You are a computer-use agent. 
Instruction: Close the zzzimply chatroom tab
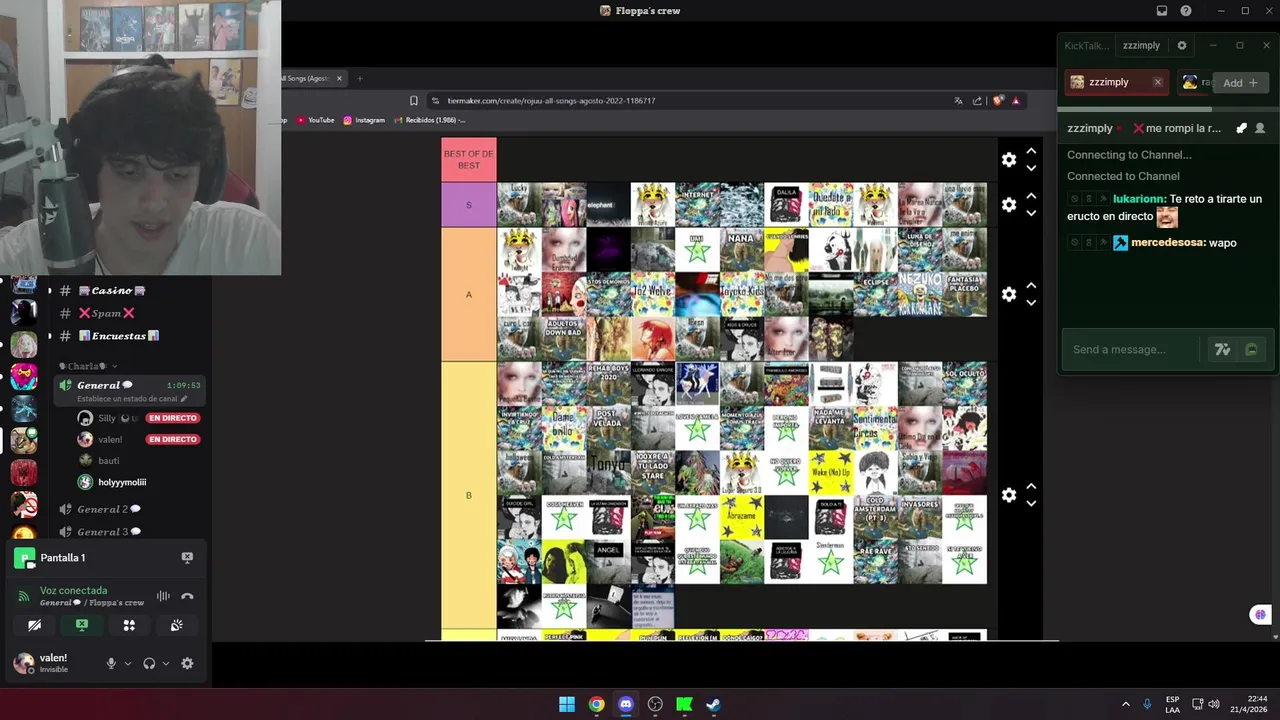click(x=1158, y=82)
